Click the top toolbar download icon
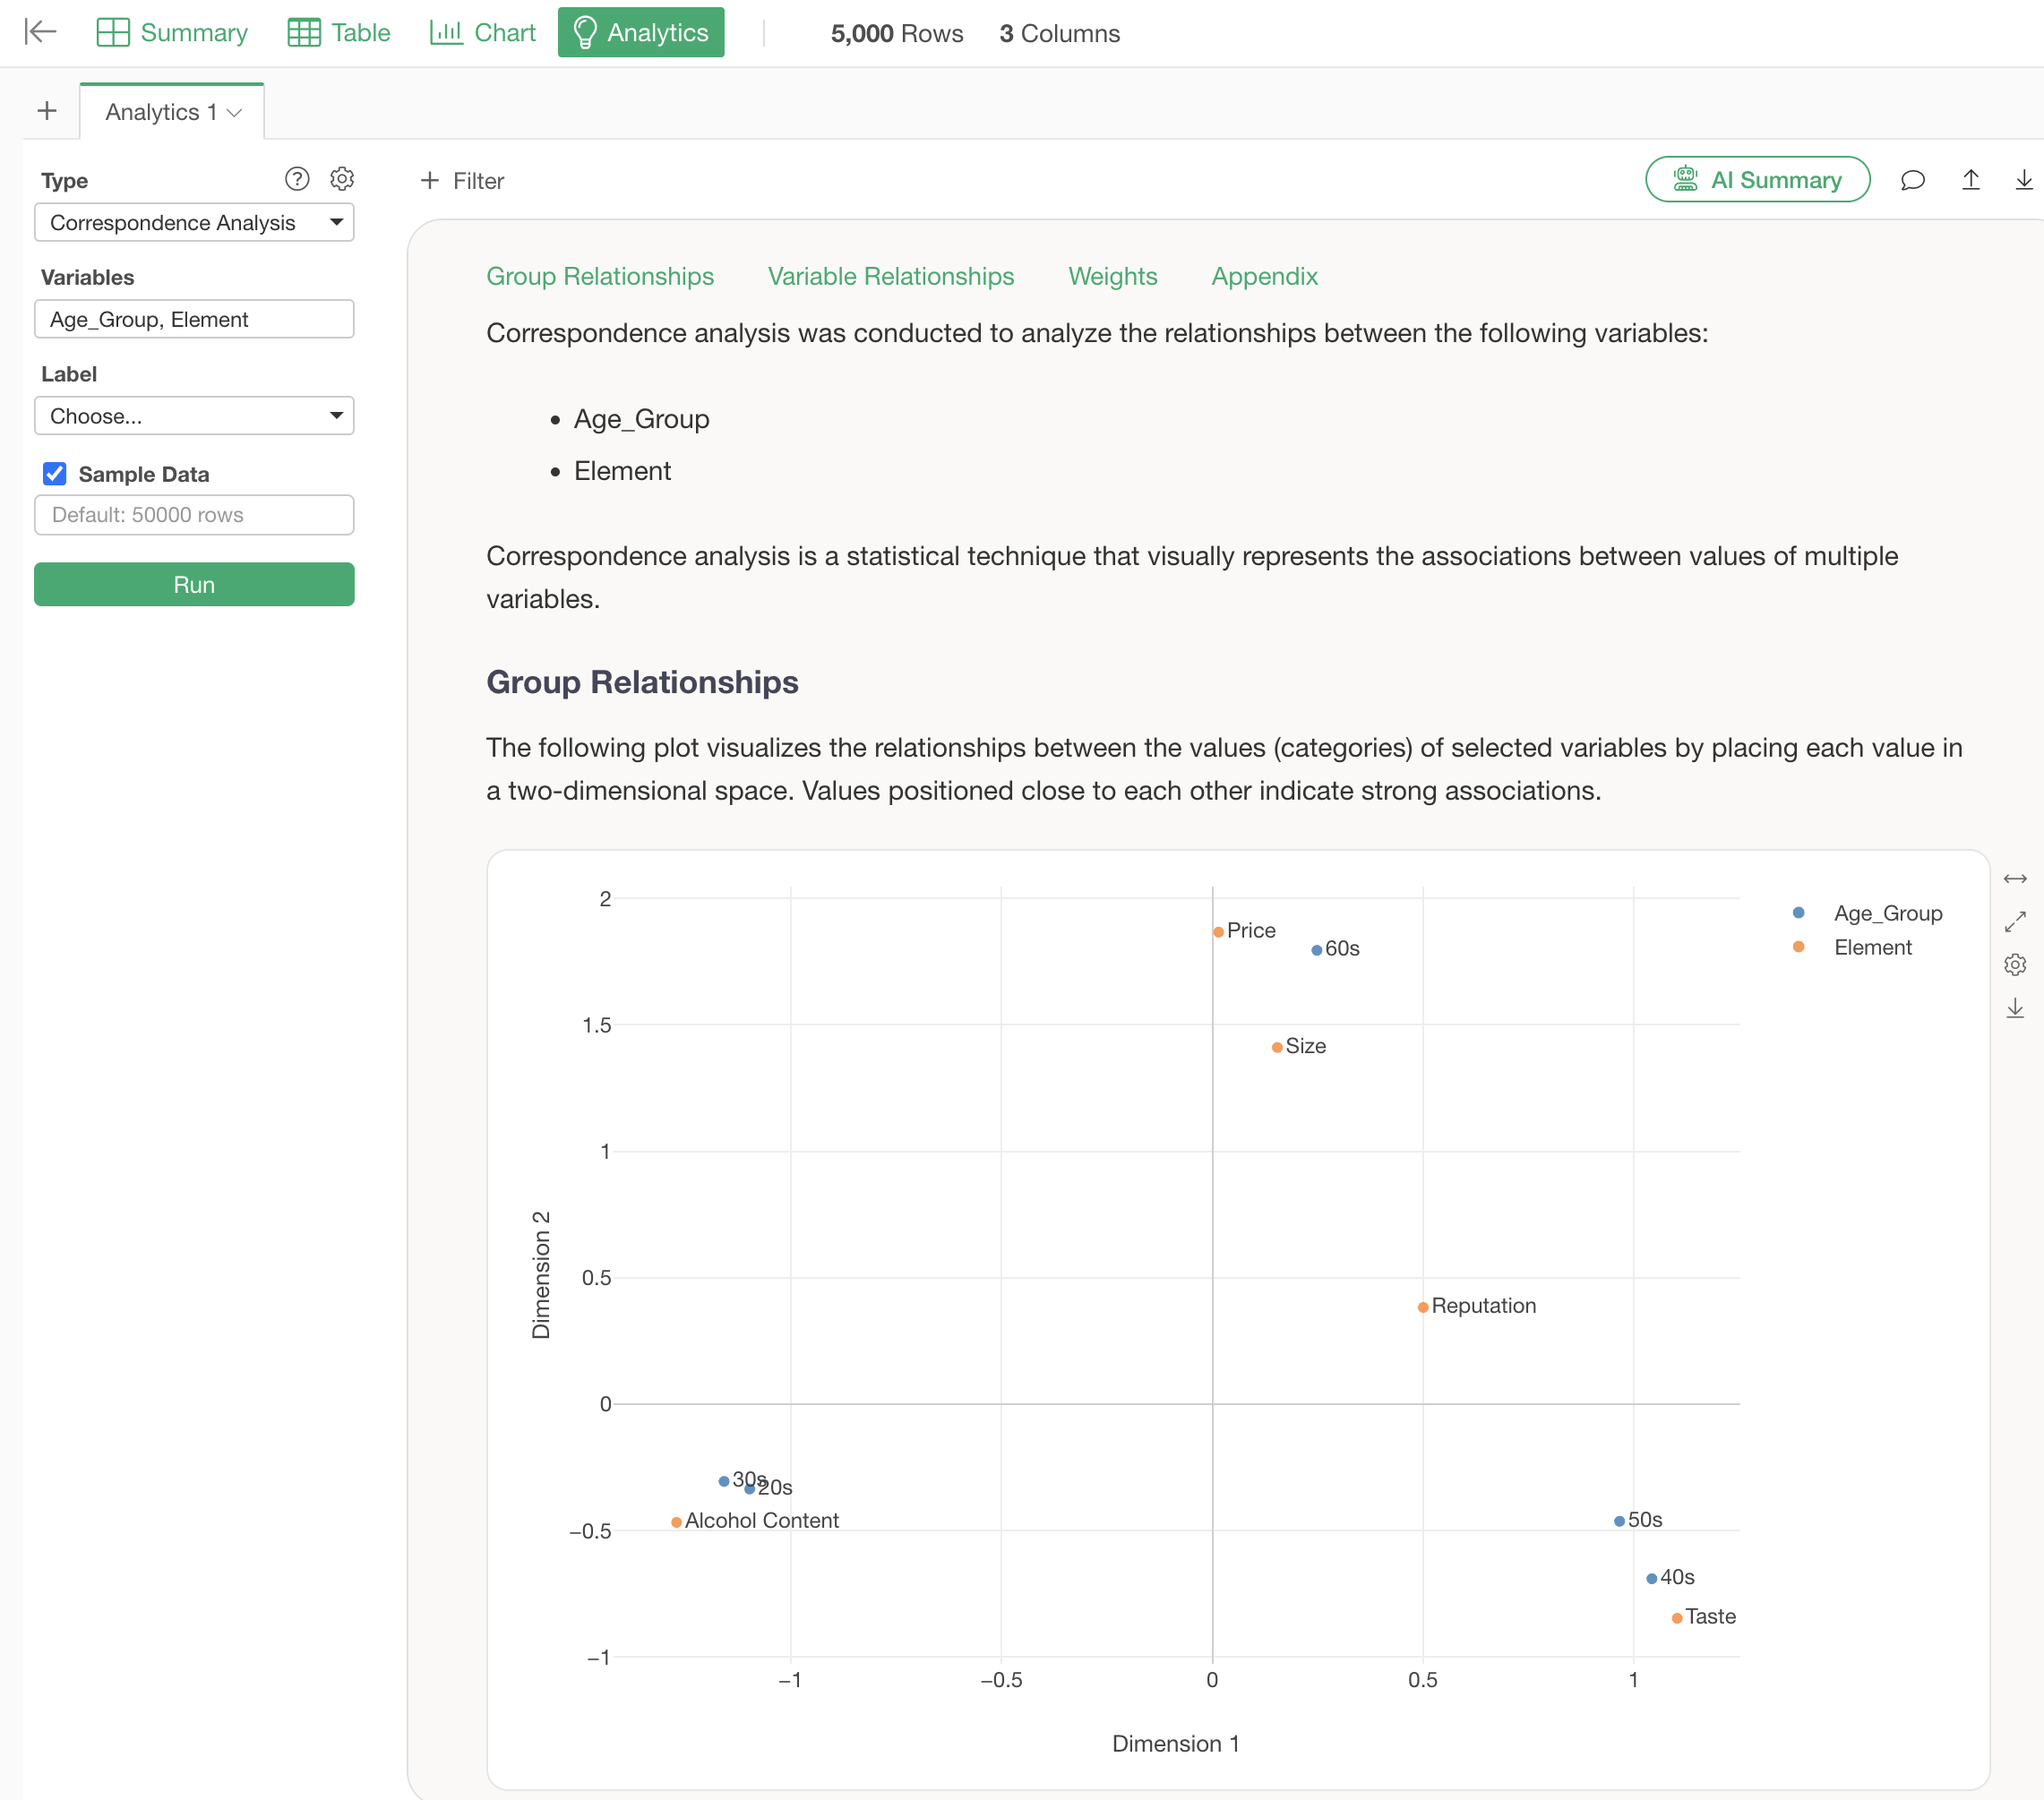This screenshot has height=1800, width=2044. (x=2023, y=180)
